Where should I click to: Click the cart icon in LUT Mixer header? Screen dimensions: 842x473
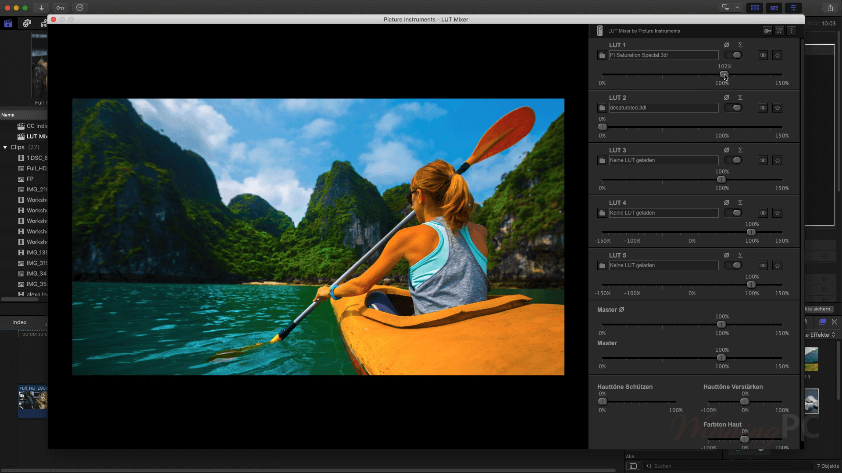click(x=779, y=31)
